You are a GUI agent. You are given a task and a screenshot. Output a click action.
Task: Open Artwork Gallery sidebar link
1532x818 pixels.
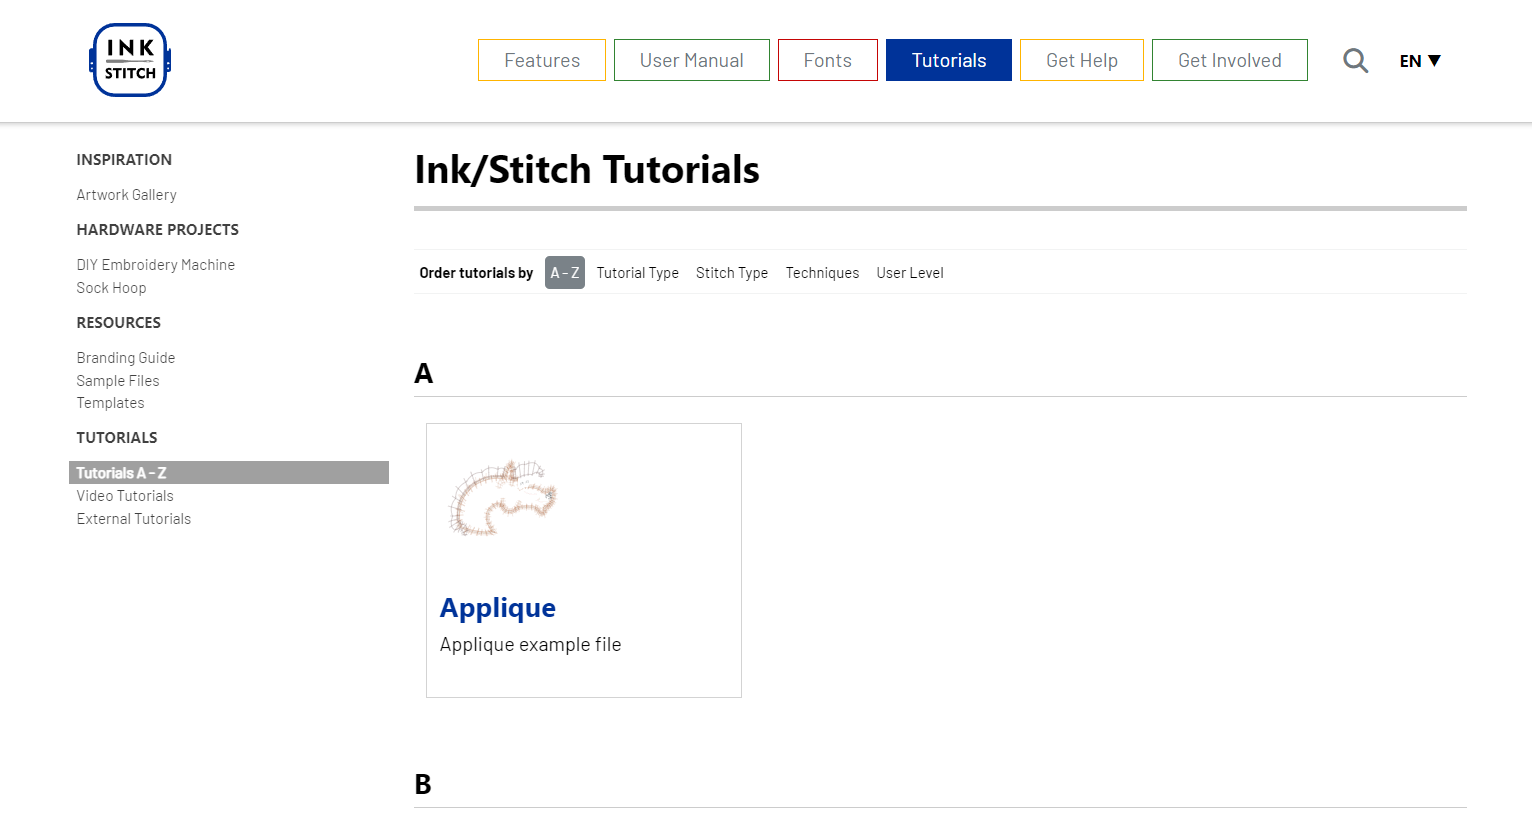pyautogui.click(x=127, y=195)
